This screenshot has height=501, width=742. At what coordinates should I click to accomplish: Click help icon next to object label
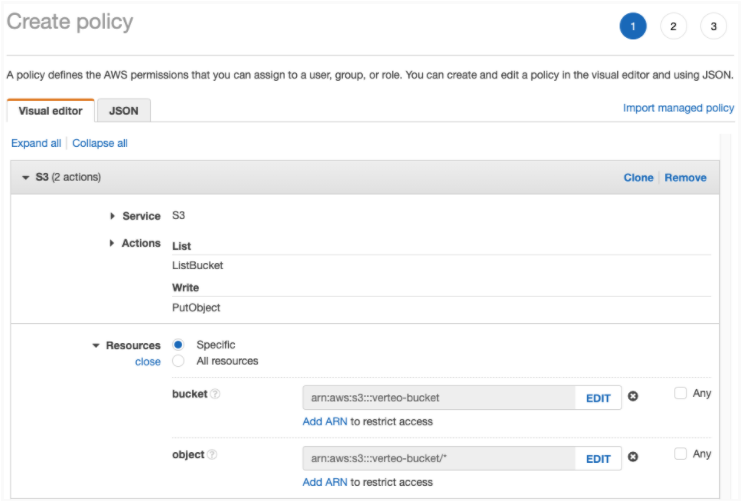click(x=213, y=455)
